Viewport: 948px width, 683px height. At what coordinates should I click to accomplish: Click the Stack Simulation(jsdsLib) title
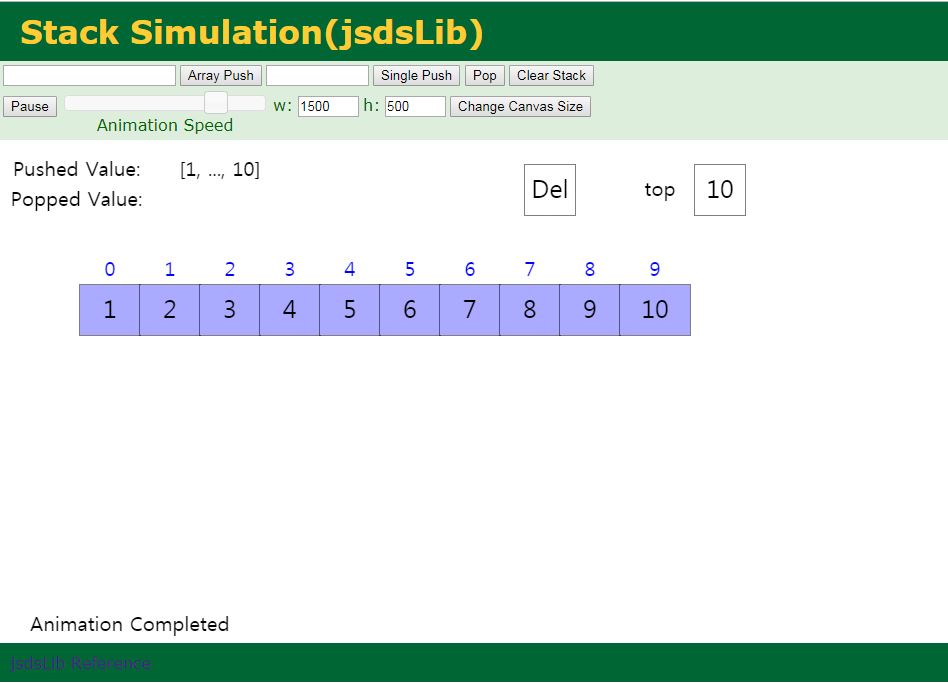(252, 33)
